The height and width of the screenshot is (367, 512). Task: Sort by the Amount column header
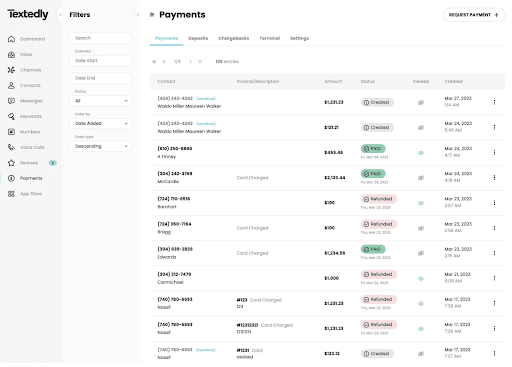333,82
